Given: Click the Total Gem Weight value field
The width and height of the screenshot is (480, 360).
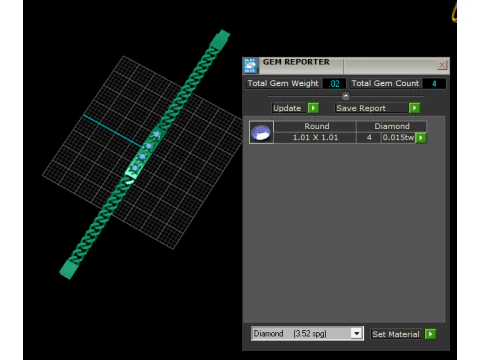Looking at the screenshot, I should pyautogui.click(x=334, y=83).
